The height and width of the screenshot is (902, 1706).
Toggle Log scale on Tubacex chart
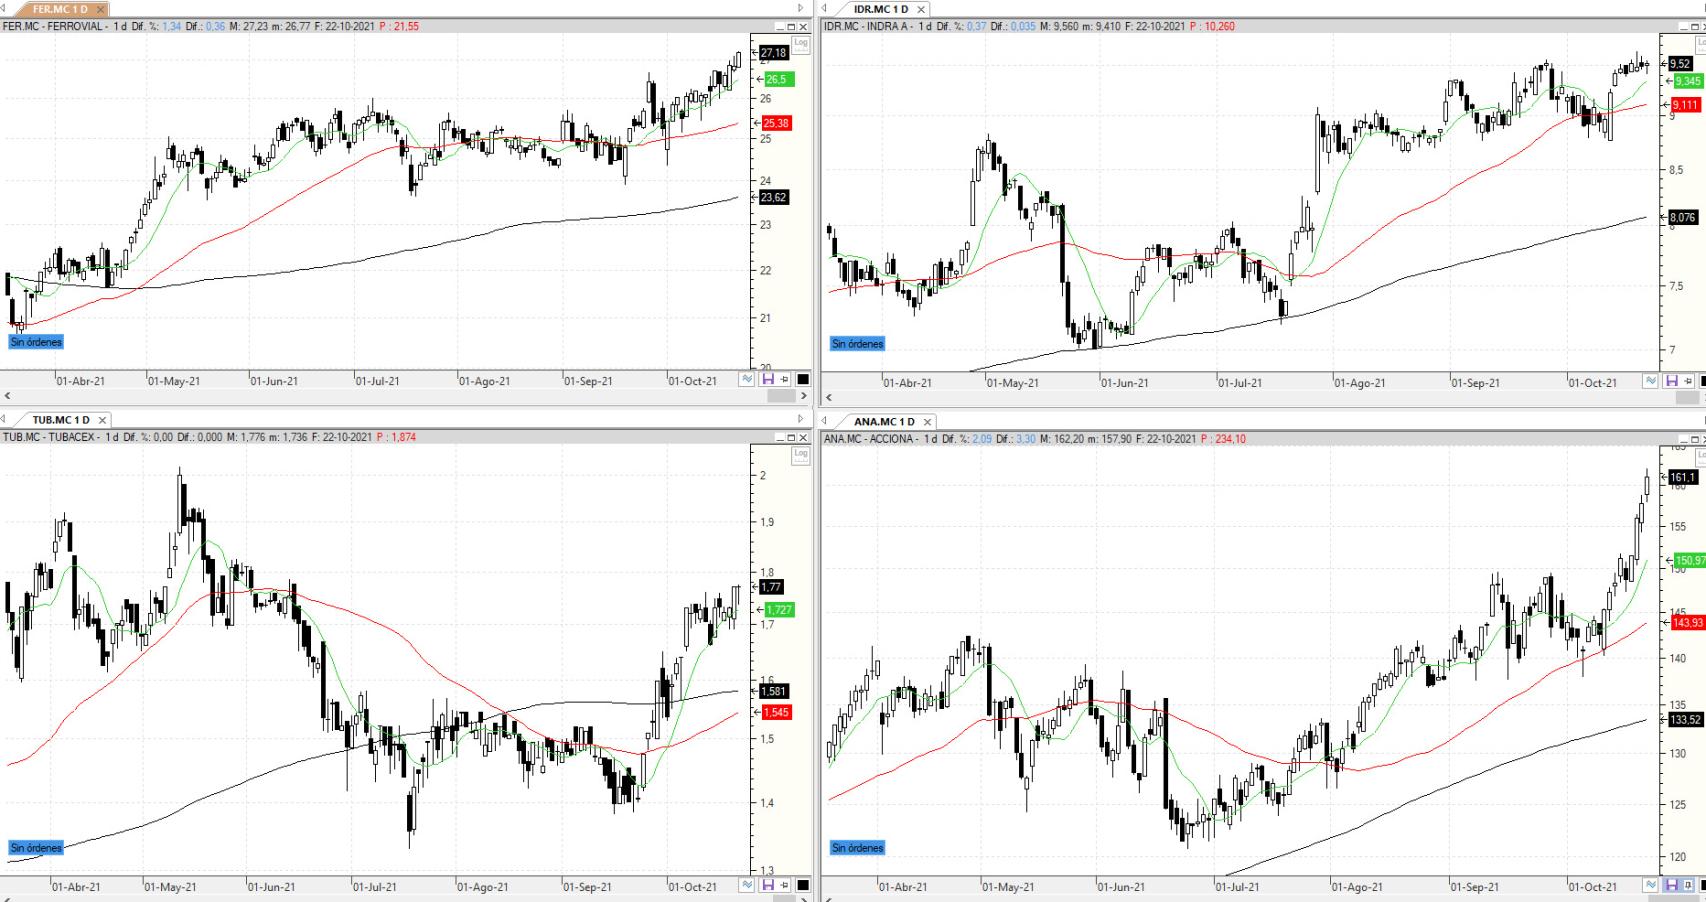pyautogui.click(x=801, y=455)
